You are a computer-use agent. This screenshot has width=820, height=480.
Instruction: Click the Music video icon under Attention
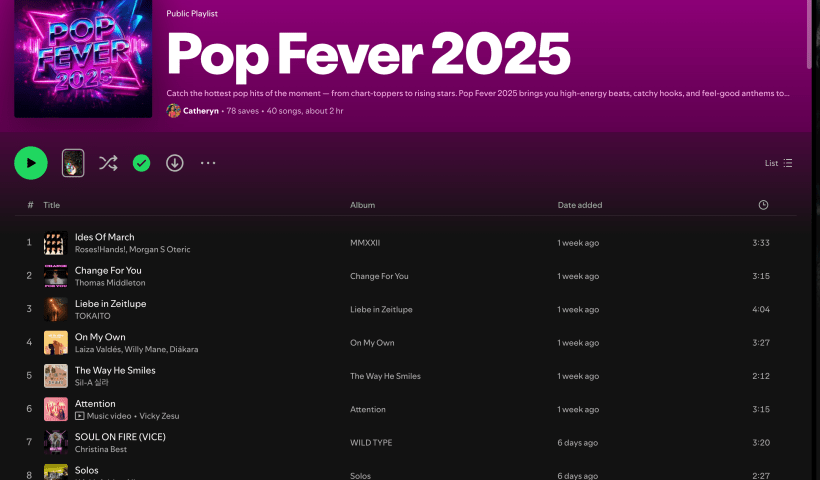80,416
